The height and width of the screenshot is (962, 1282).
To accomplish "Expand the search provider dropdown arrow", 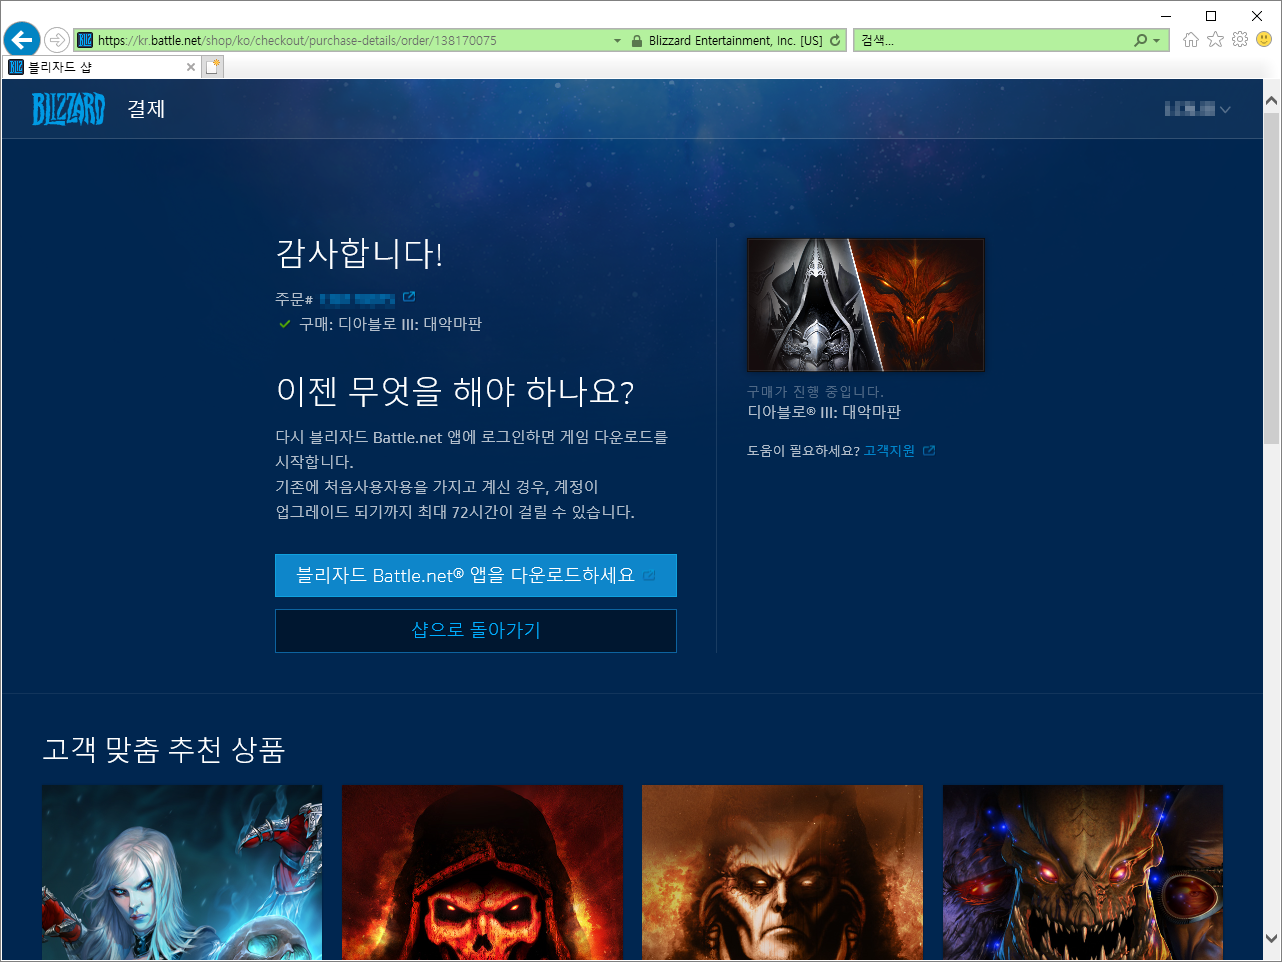I will point(1157,41).
